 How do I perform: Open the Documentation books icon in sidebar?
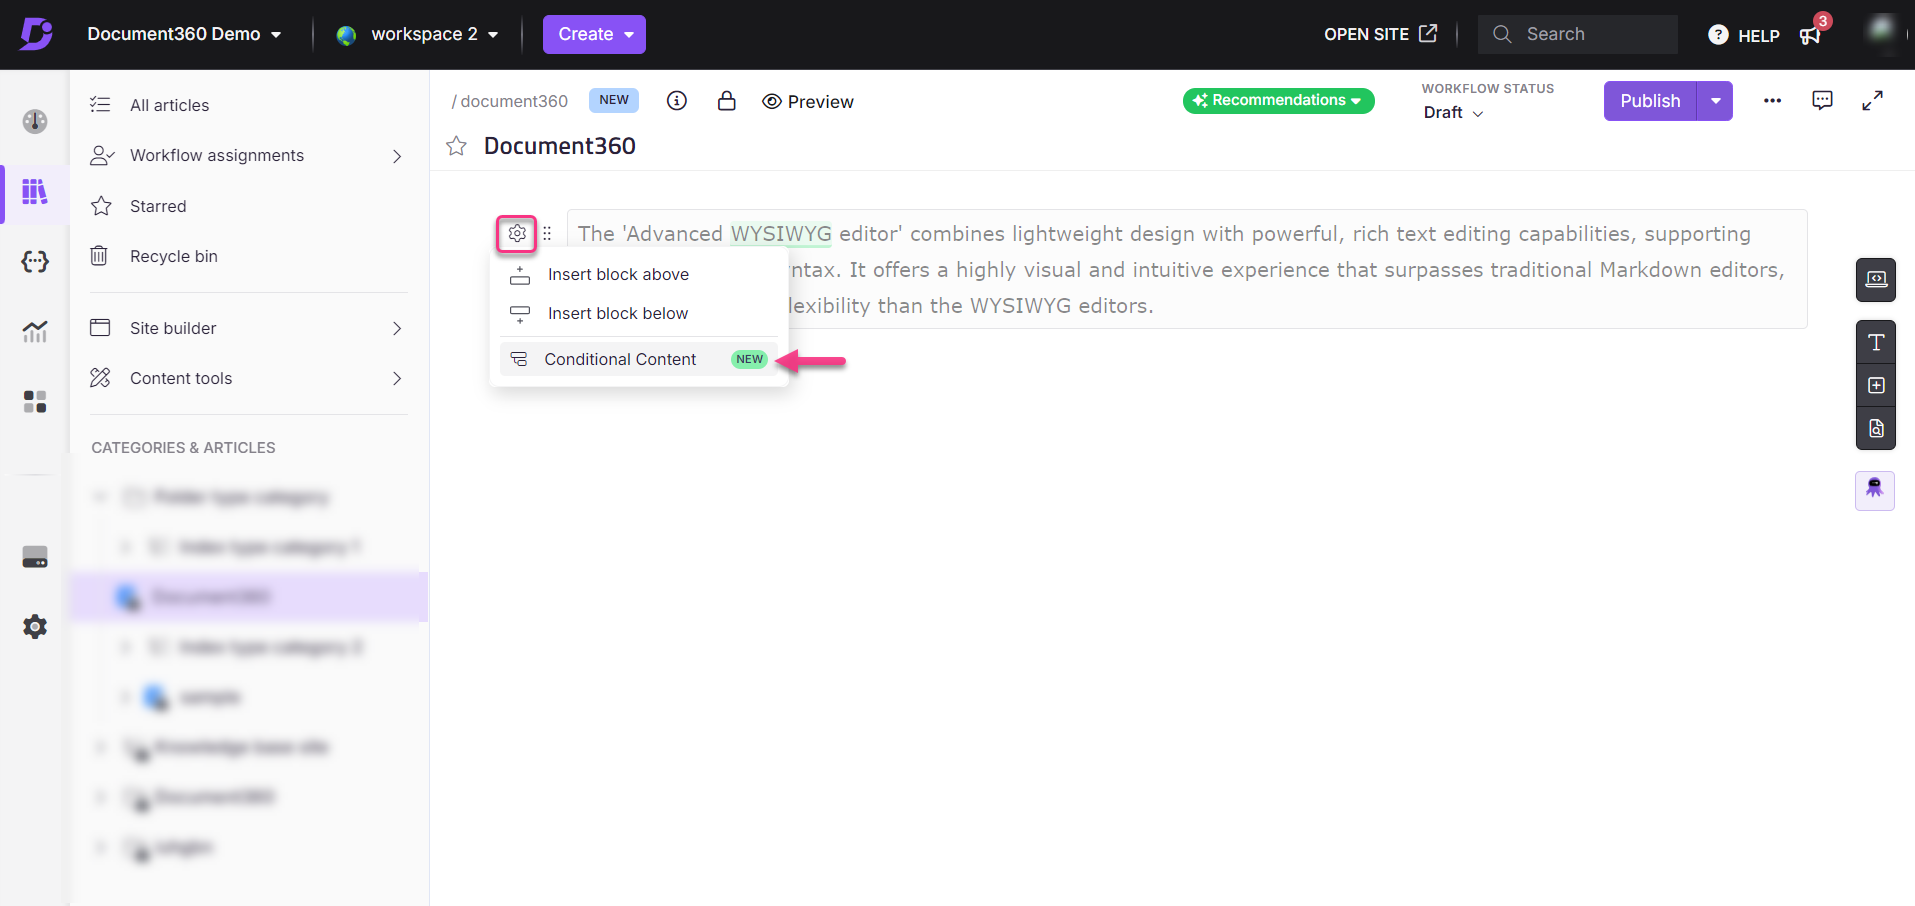coord(35,192)
